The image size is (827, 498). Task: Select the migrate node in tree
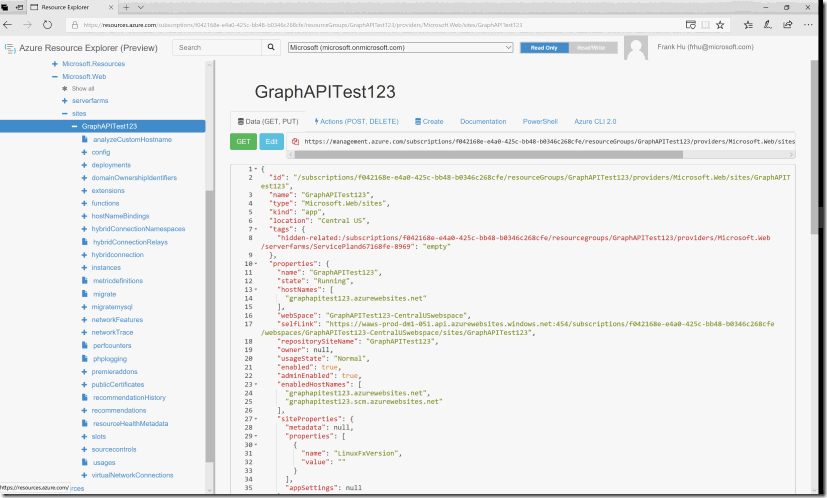click(104, 294)
